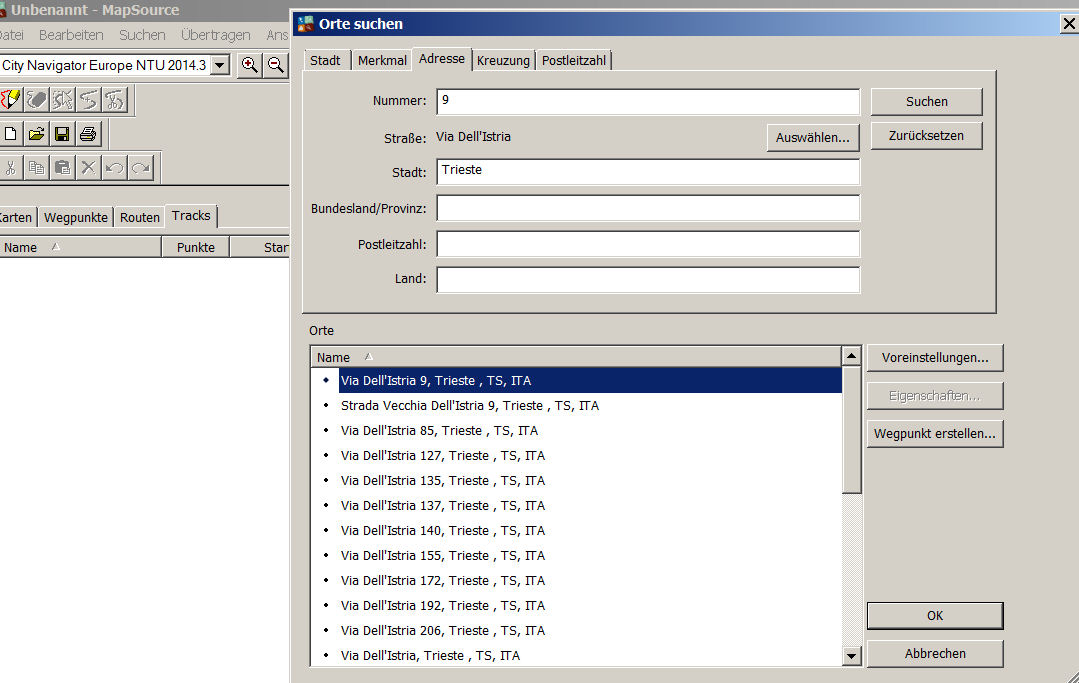The width and height of the screenshot is (1079, 683).
Task: Select Strada Vecchia Dell'Istria 9 result
Action: click(x=576, y=406)
